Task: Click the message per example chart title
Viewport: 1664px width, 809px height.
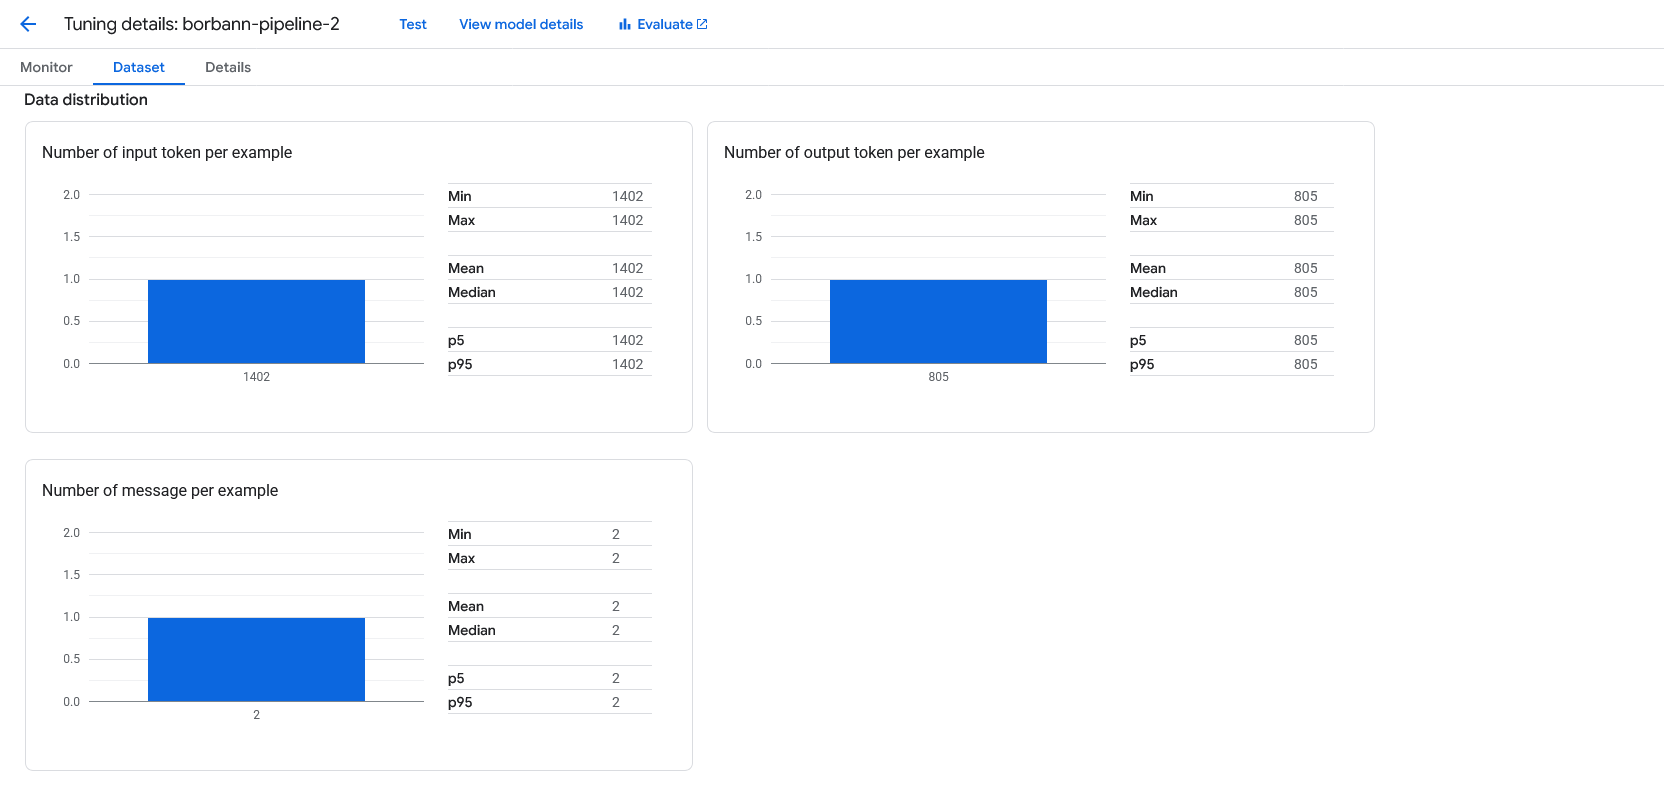Action: pyautogui.click(x=160, y=490)
